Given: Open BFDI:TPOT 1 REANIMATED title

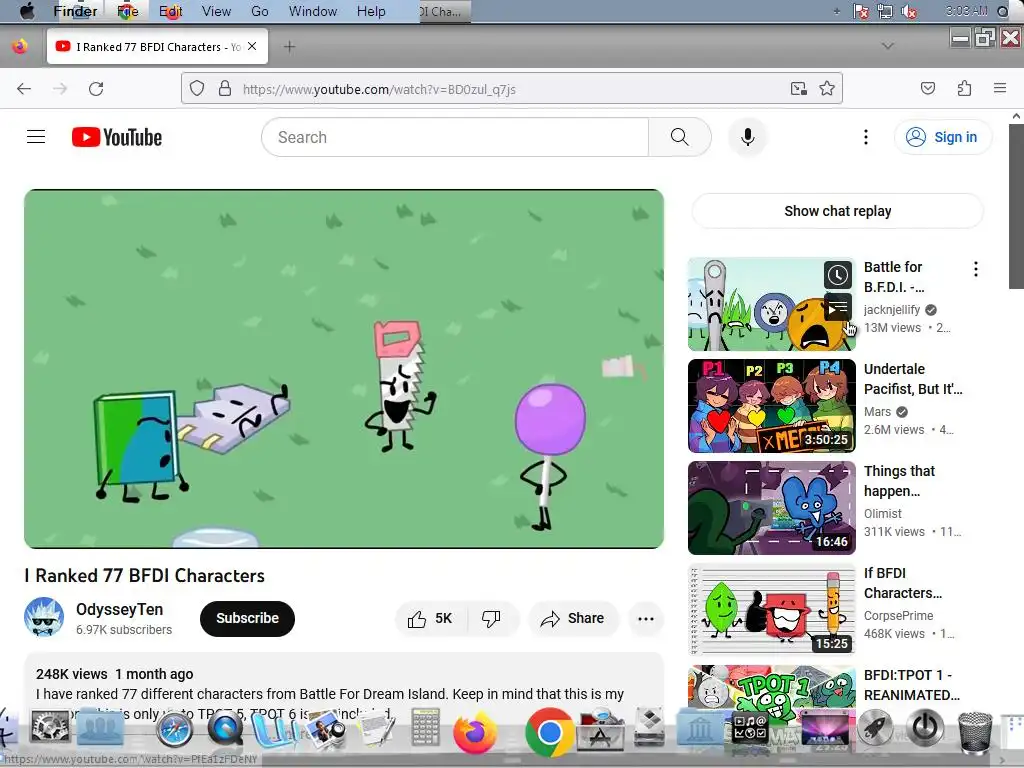Looking at the screenshot, I should pos(912,684).
